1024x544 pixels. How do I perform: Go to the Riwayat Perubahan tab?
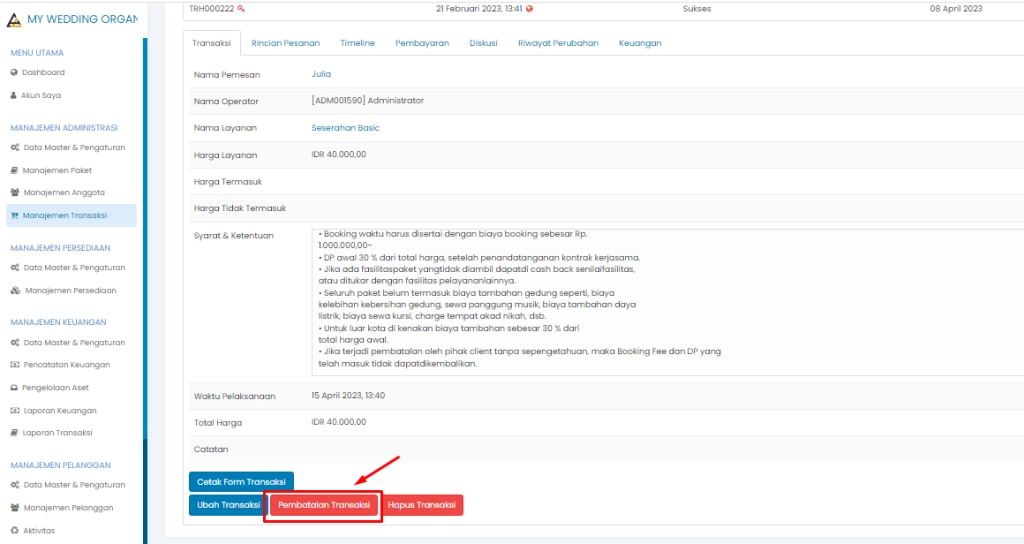coord(558,44)
